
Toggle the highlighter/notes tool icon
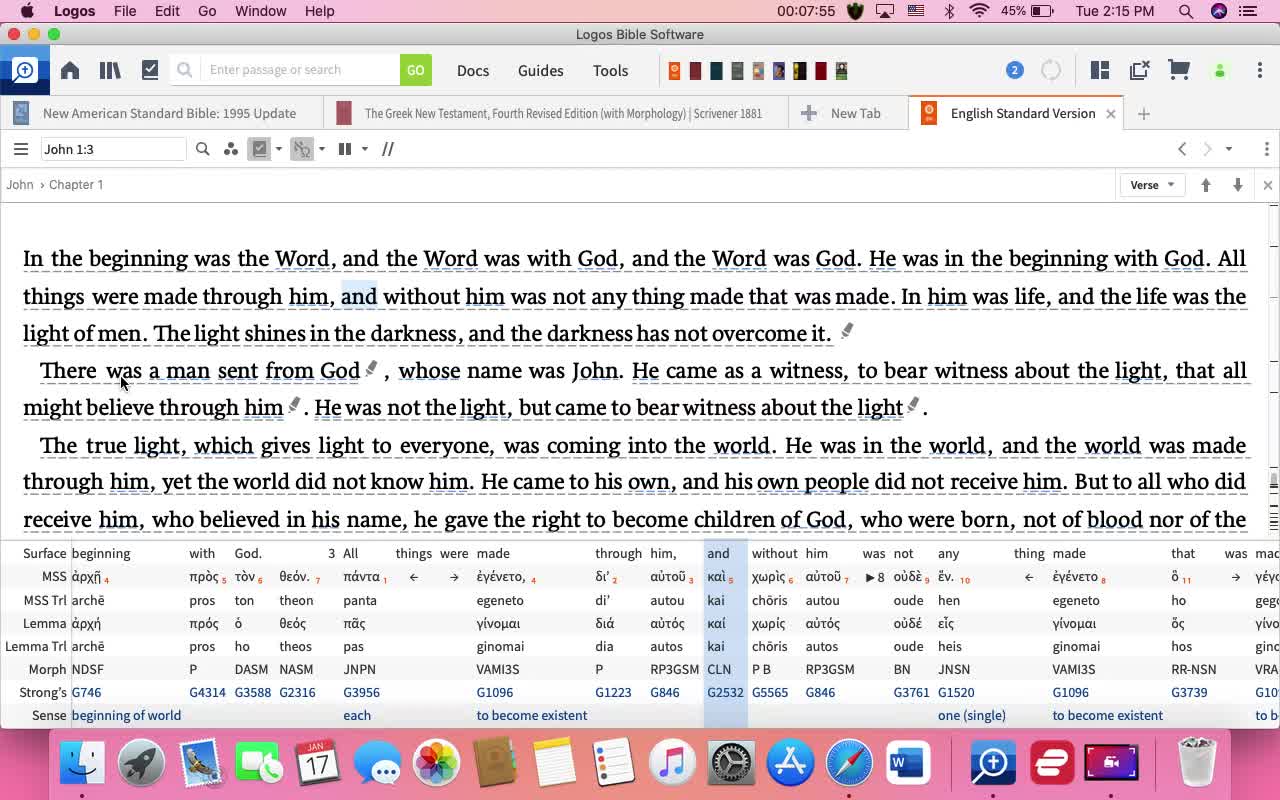[x=302, y=149]
